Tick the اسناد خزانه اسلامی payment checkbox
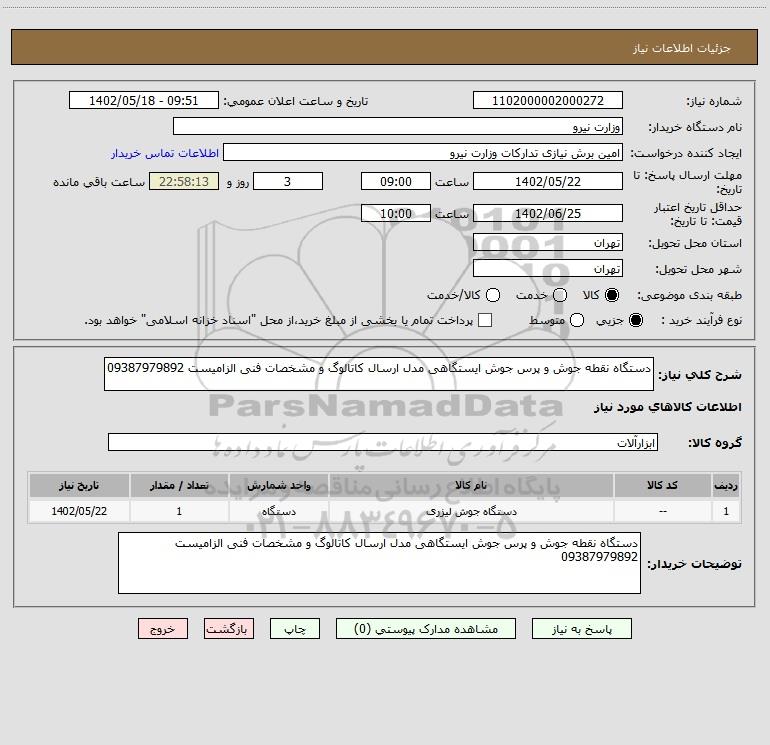 (x=485, y=320)
